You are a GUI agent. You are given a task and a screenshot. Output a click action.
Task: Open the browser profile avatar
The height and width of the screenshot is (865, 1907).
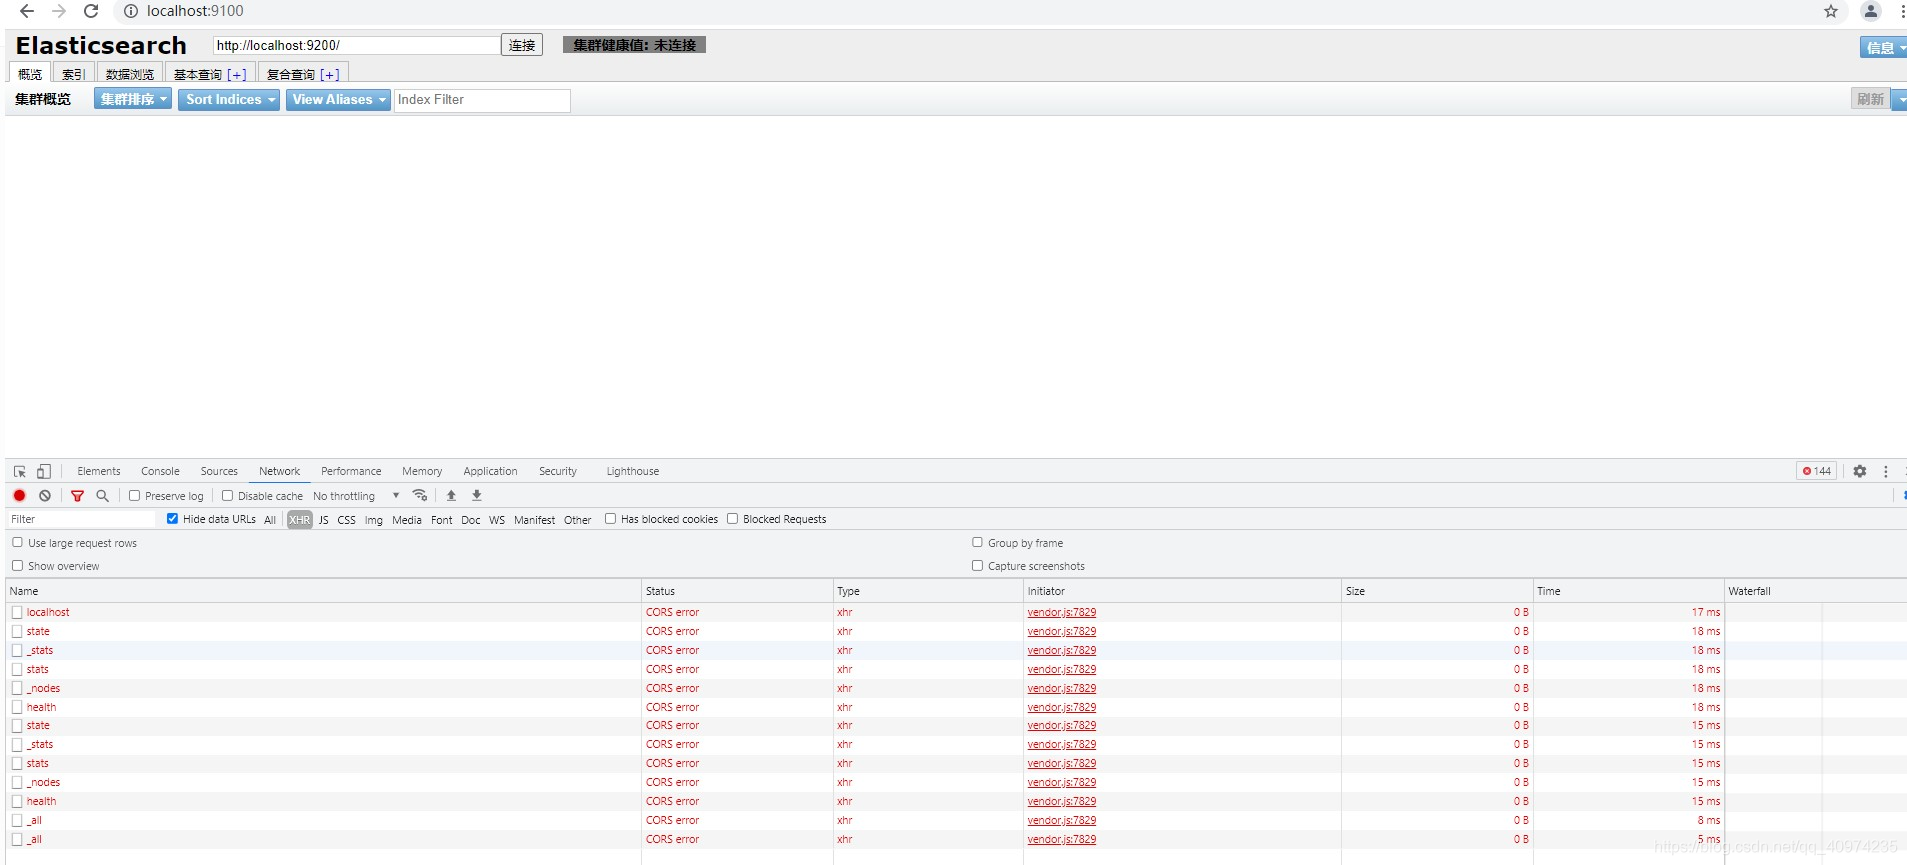coord(1871,11)
